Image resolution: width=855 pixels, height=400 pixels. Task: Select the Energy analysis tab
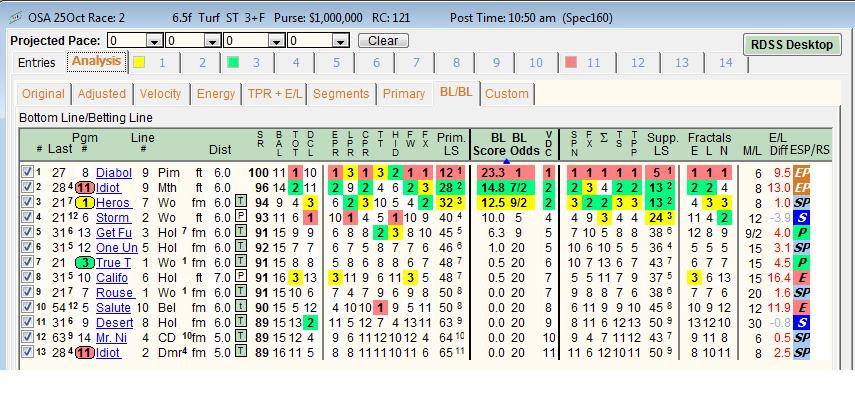point(216,94)
